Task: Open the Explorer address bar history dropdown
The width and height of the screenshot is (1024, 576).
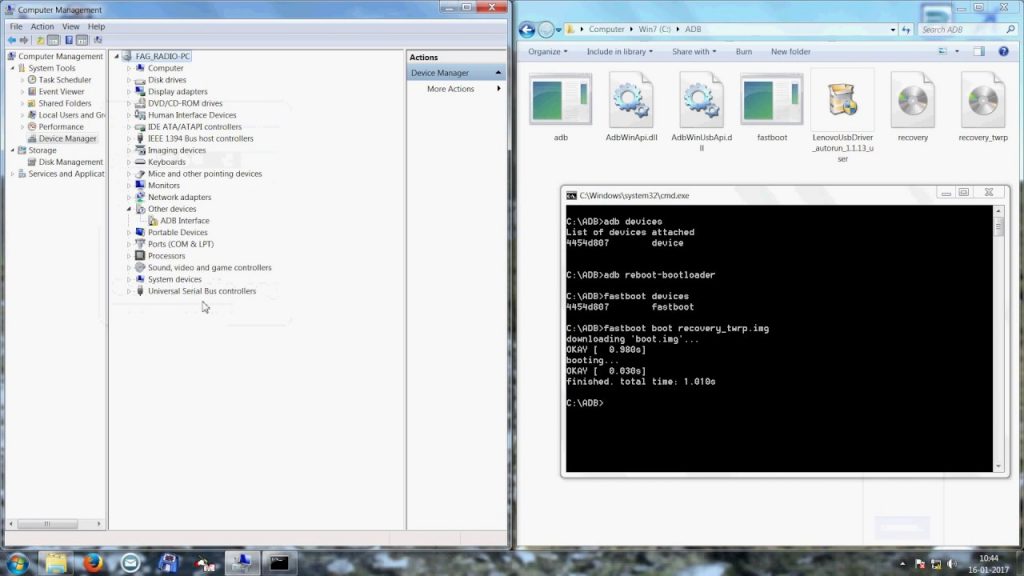Action: (x=893, y=29)
